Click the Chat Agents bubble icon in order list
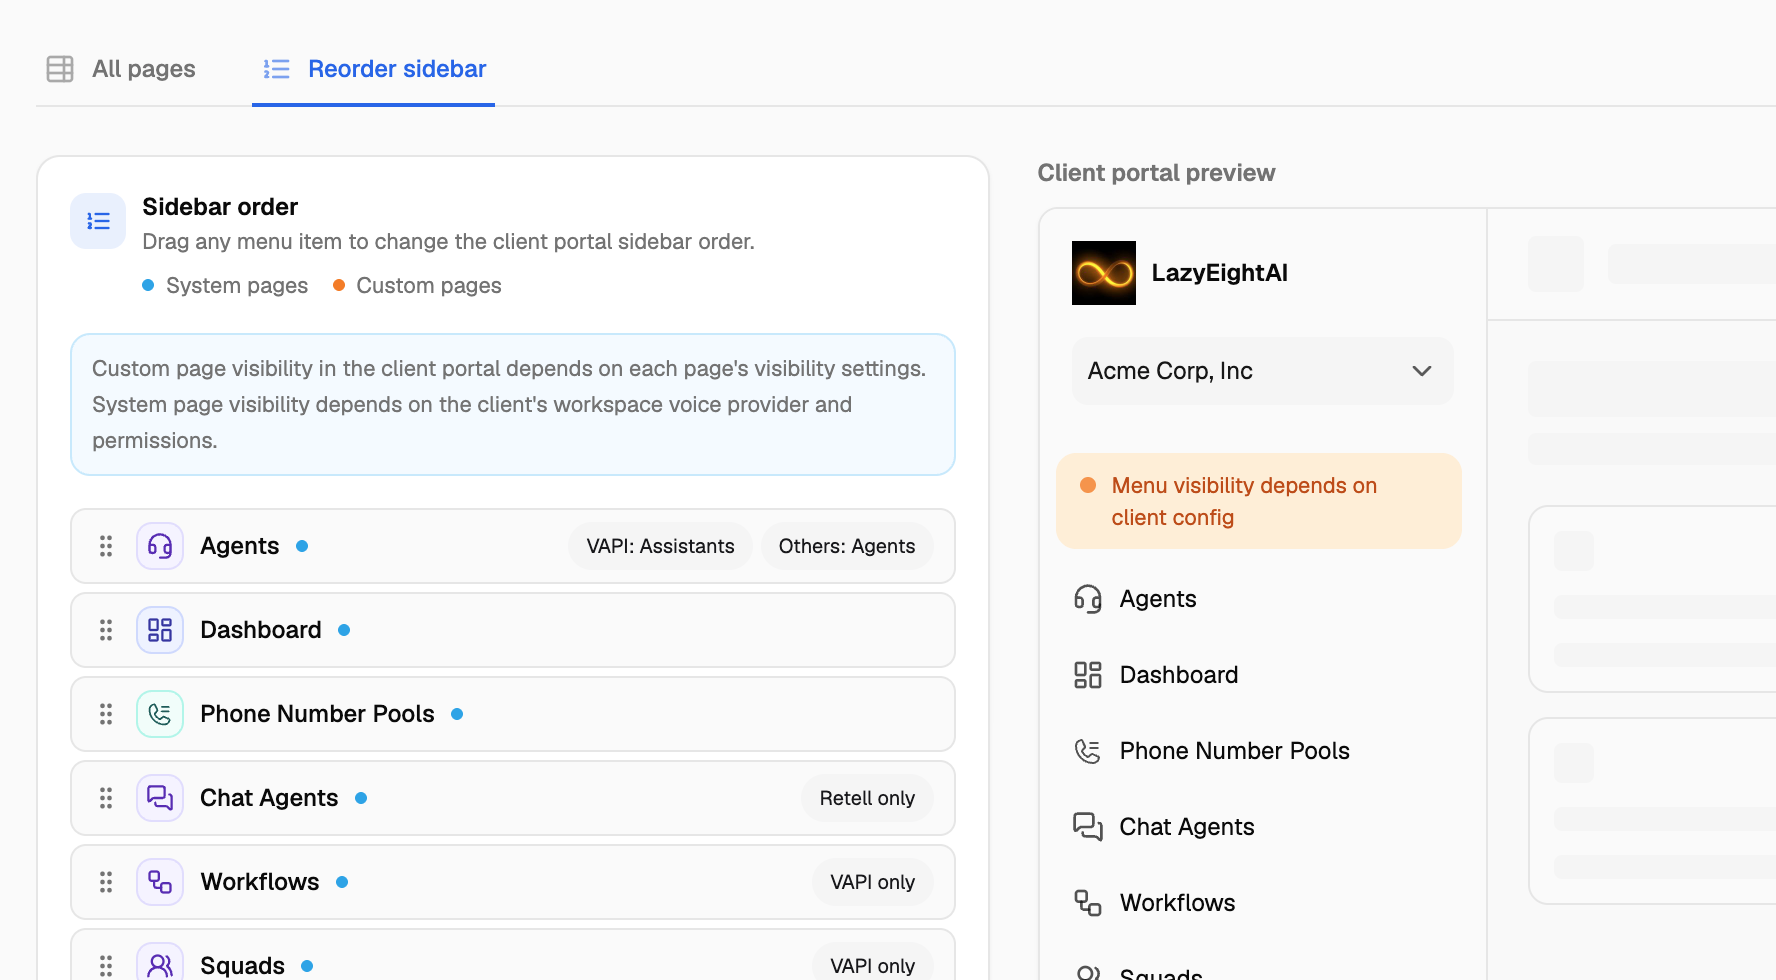 [160, 798]
